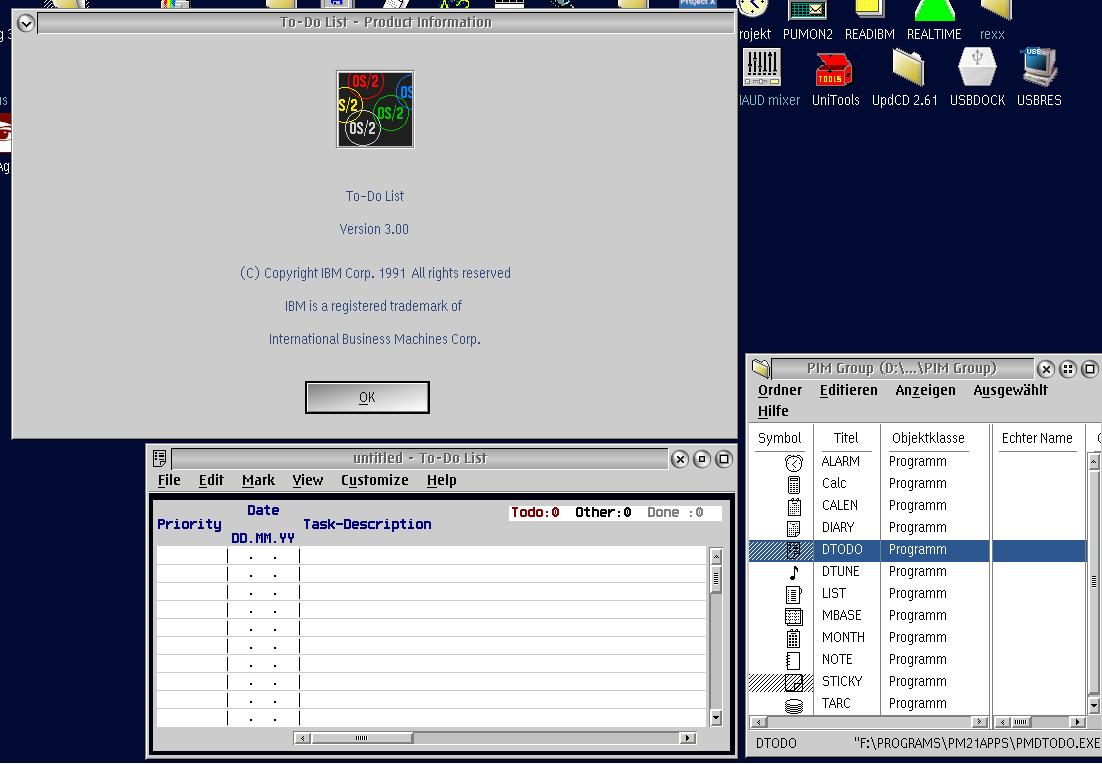Viewport: 1102px width, 764px height.
Task: Click the Other:0 counter in To-Do List
Action: [x=603, y=512]
